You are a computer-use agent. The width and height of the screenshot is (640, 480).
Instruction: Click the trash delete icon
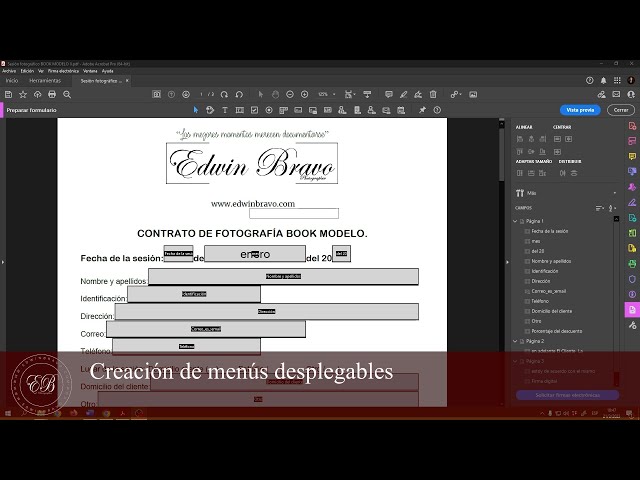tap(433, 95)
